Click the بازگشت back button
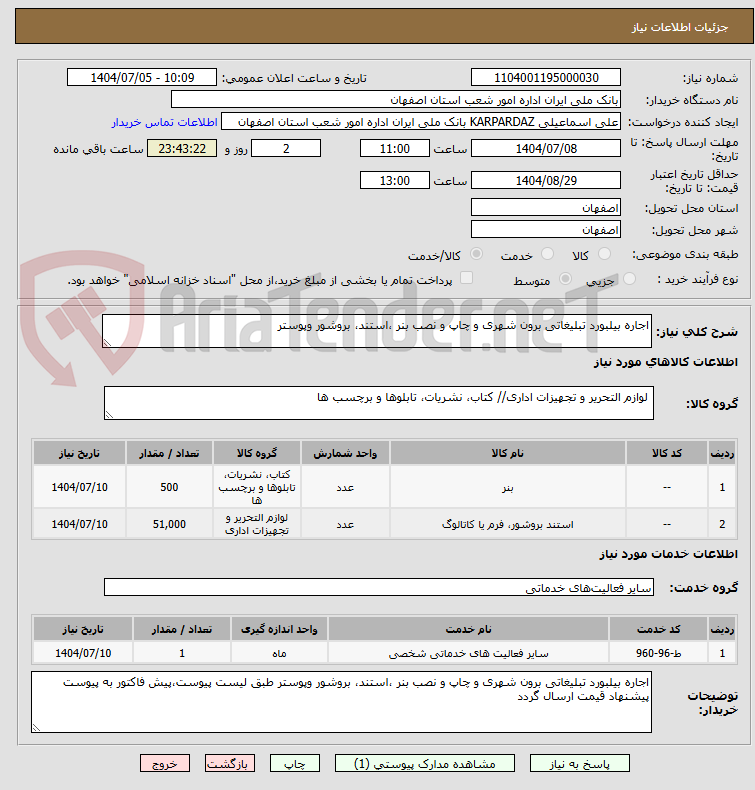Viewport: 755px width, 790px height. click(230, 764)
